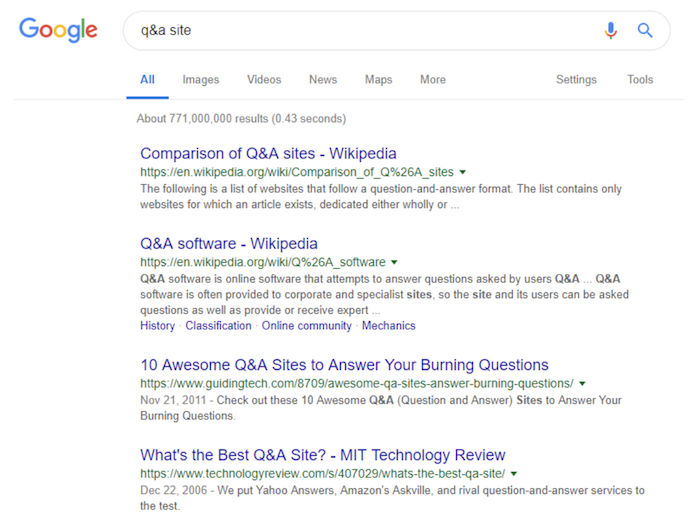The width and height of the screenshot is (700, 523).
Task: Expand dropdown arrow beside Comparison_of_Q%26A_sites URL
Action: click(463, 172)
